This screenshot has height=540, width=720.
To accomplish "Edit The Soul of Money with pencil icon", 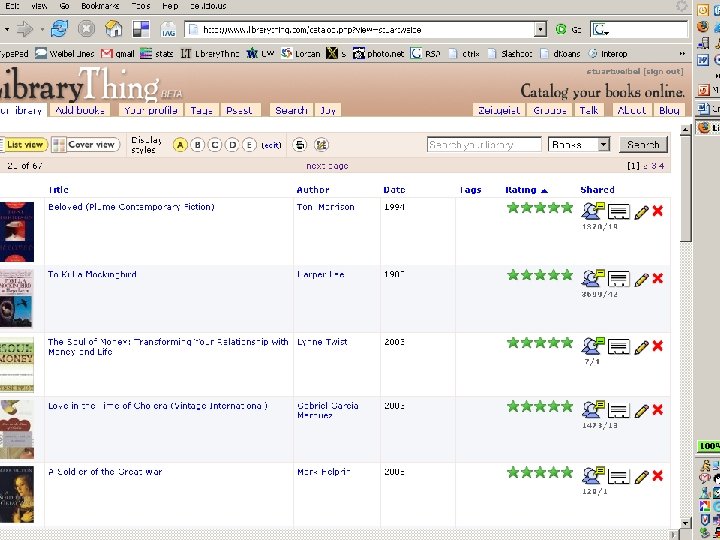I will coord(641,347).
